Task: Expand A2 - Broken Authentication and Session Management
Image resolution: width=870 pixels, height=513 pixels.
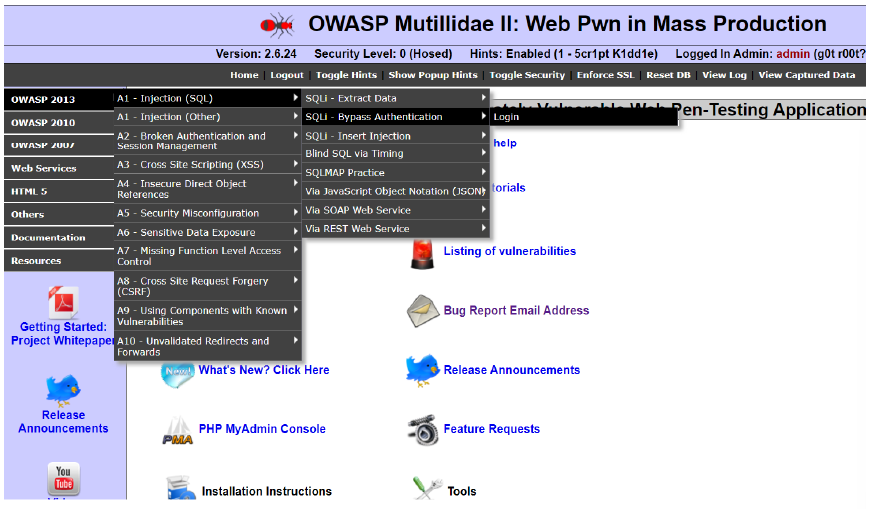Action: [x=208, y=141]
